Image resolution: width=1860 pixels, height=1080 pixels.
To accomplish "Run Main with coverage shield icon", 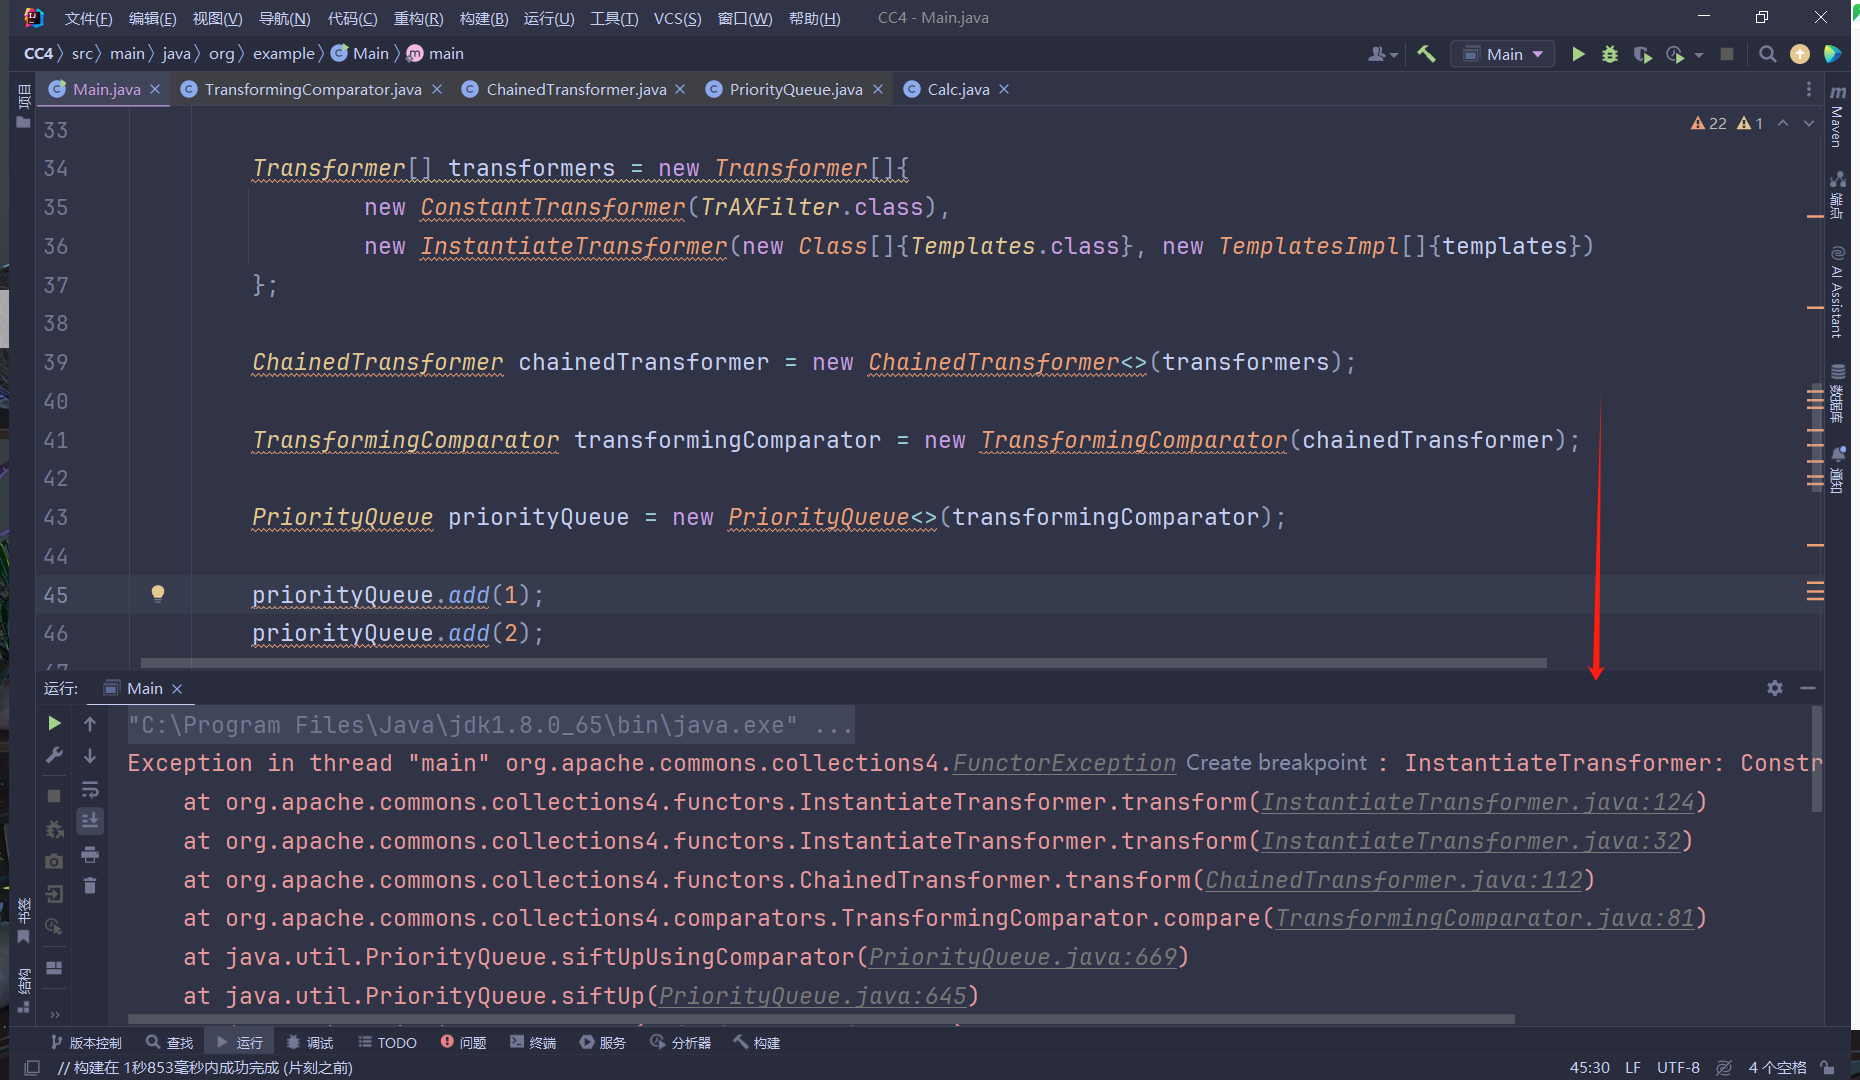I will (x=1643, y=54).
